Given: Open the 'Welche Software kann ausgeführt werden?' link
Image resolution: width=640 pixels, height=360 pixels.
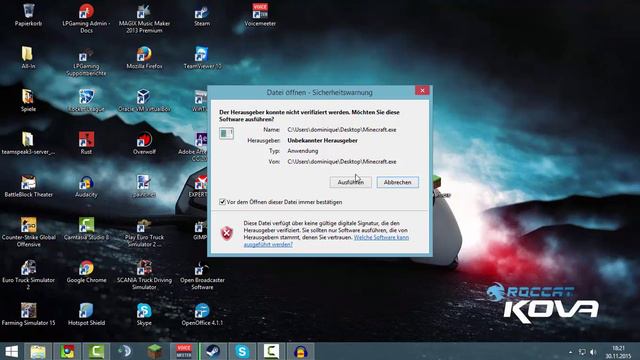Looking at the screenshot, I should (326, 241).
